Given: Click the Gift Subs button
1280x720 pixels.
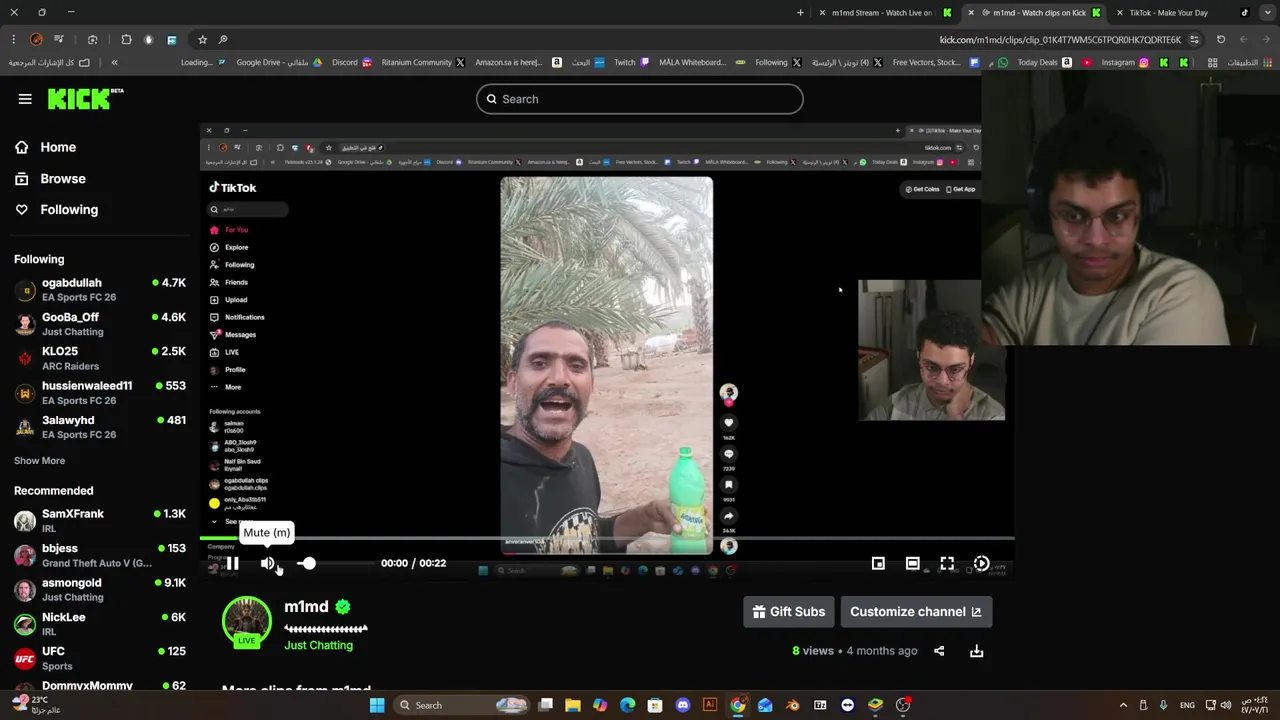Looking at the screenshot, I should coord(789,612).
